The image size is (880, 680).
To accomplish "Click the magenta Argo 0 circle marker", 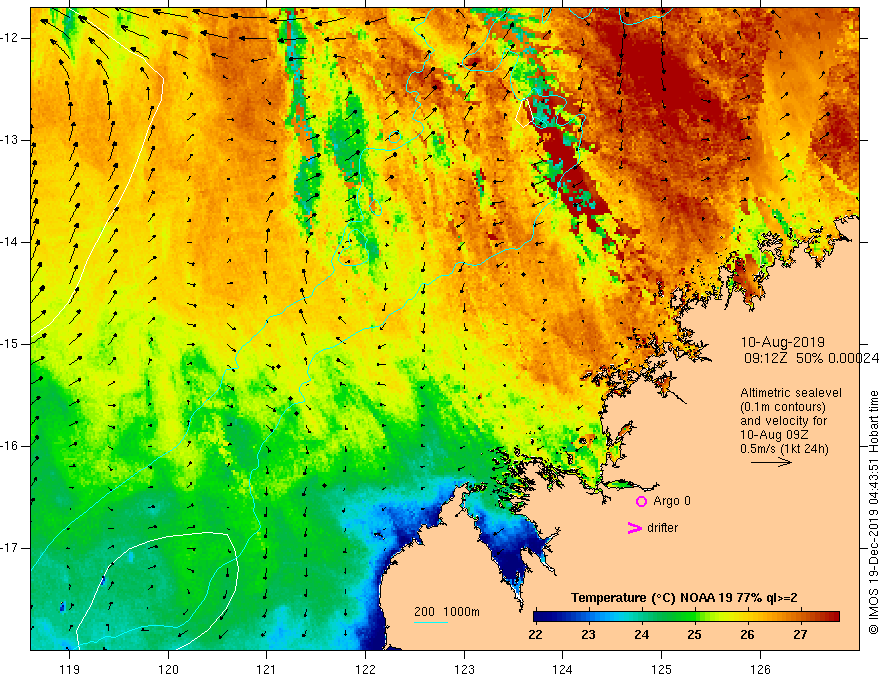I will point(641,501).
